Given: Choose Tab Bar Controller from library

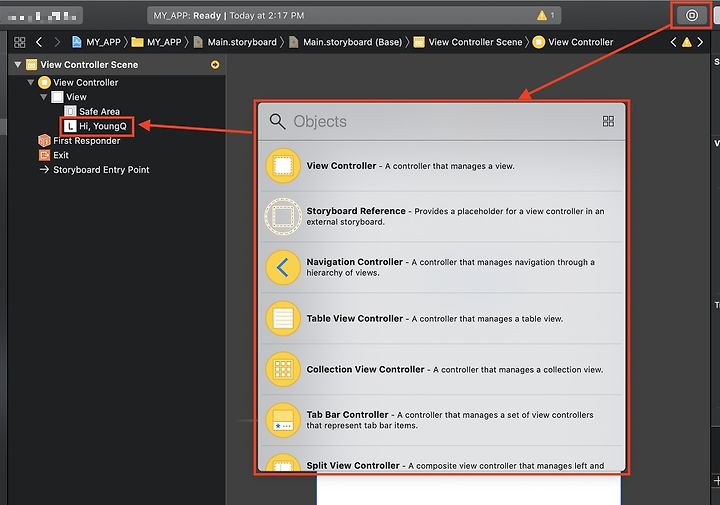Looking at the screenshot, I should [441, 420].
